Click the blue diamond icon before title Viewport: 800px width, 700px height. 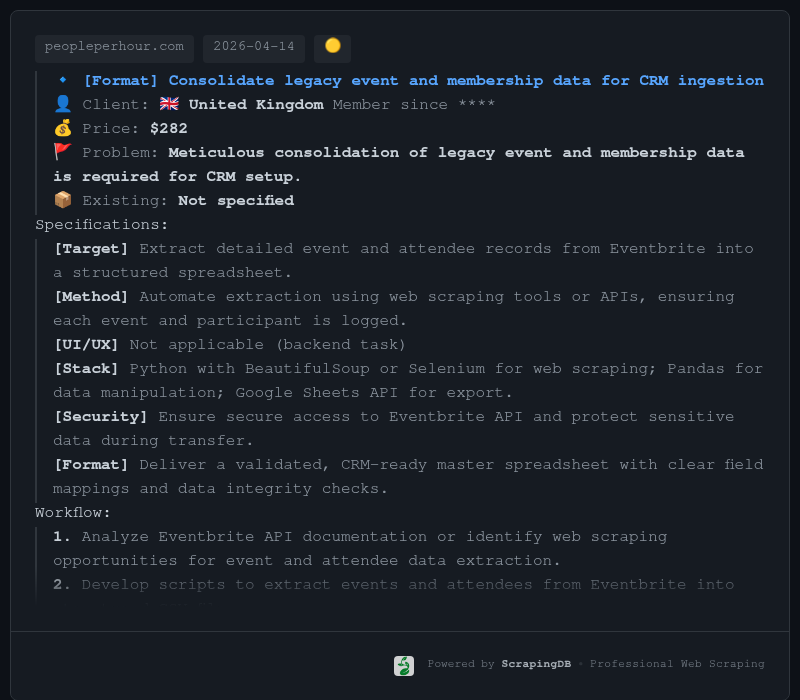(x=63, y=80)
